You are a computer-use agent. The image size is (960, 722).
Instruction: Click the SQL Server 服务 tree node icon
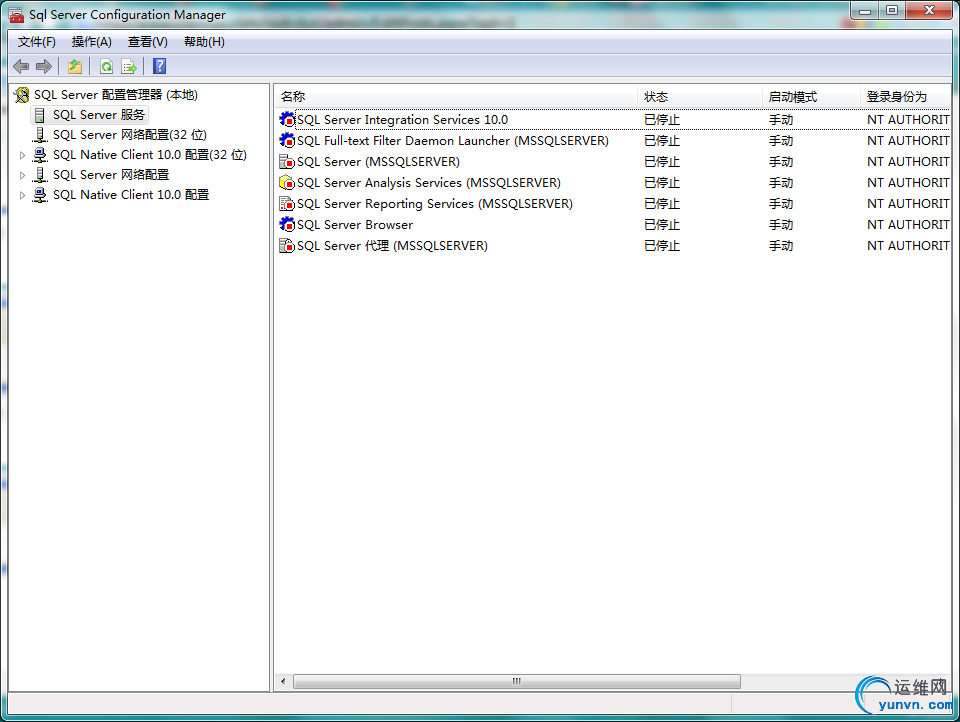click(40, 115)
